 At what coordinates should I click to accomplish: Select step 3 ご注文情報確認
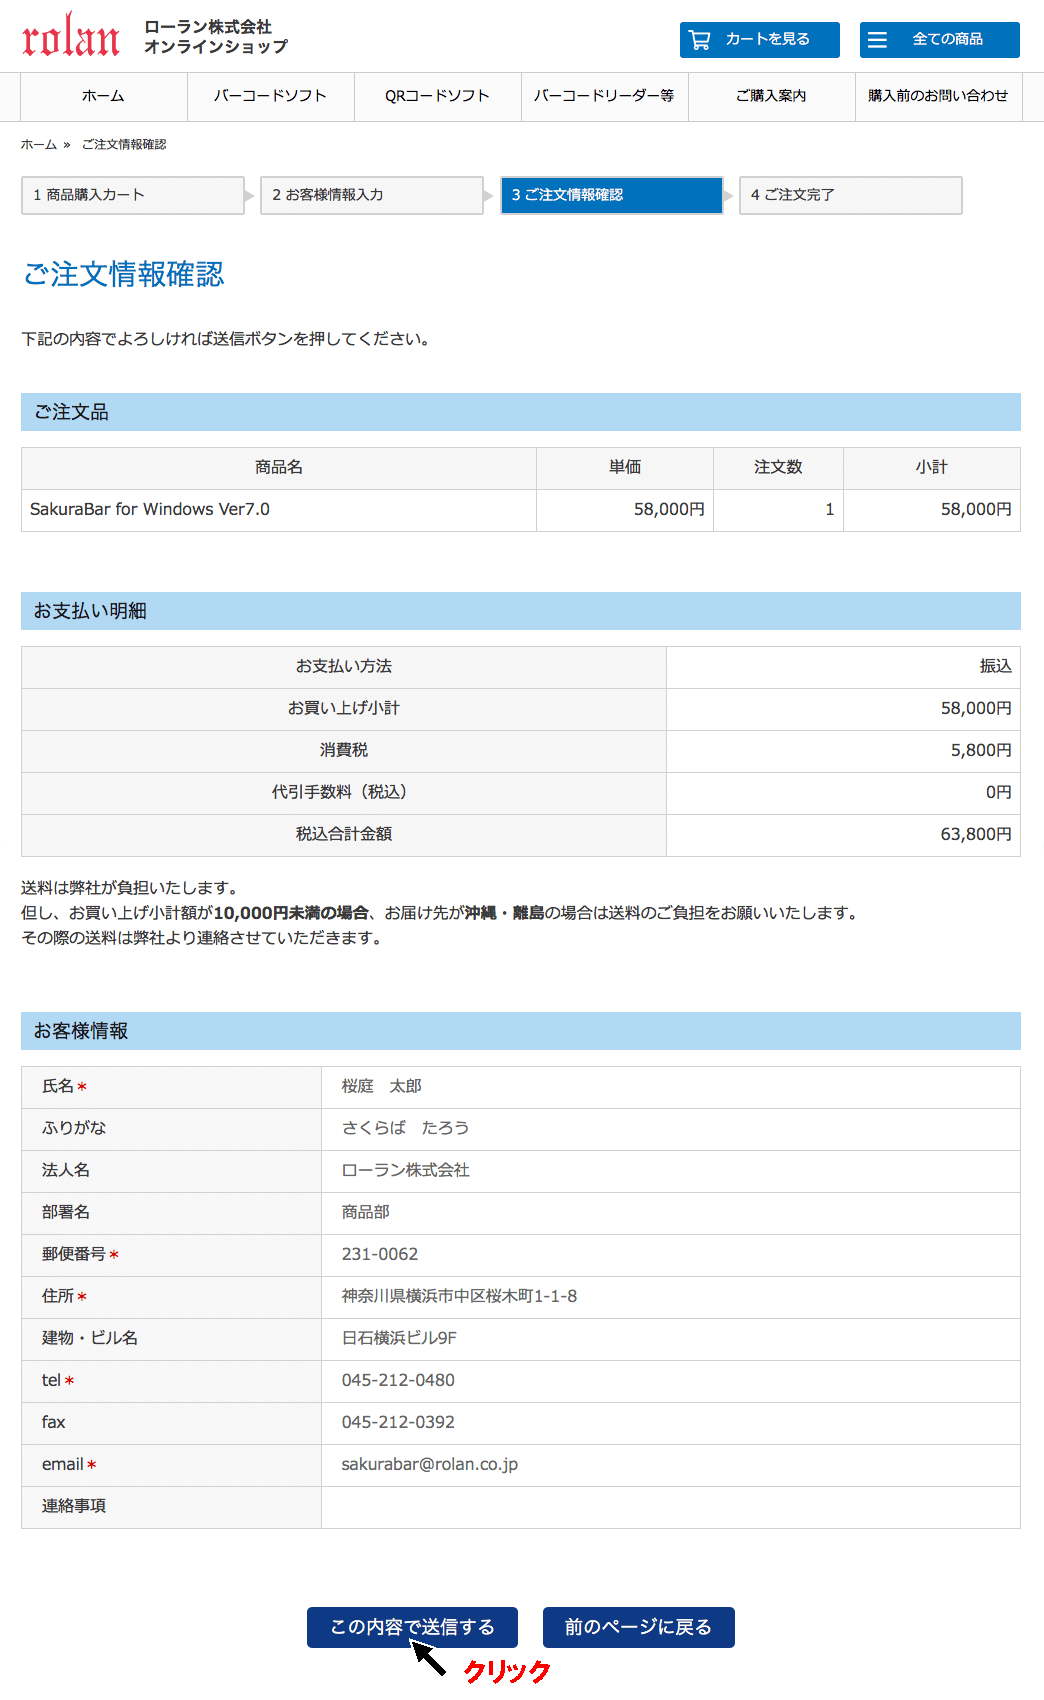(x=611, y=195)
